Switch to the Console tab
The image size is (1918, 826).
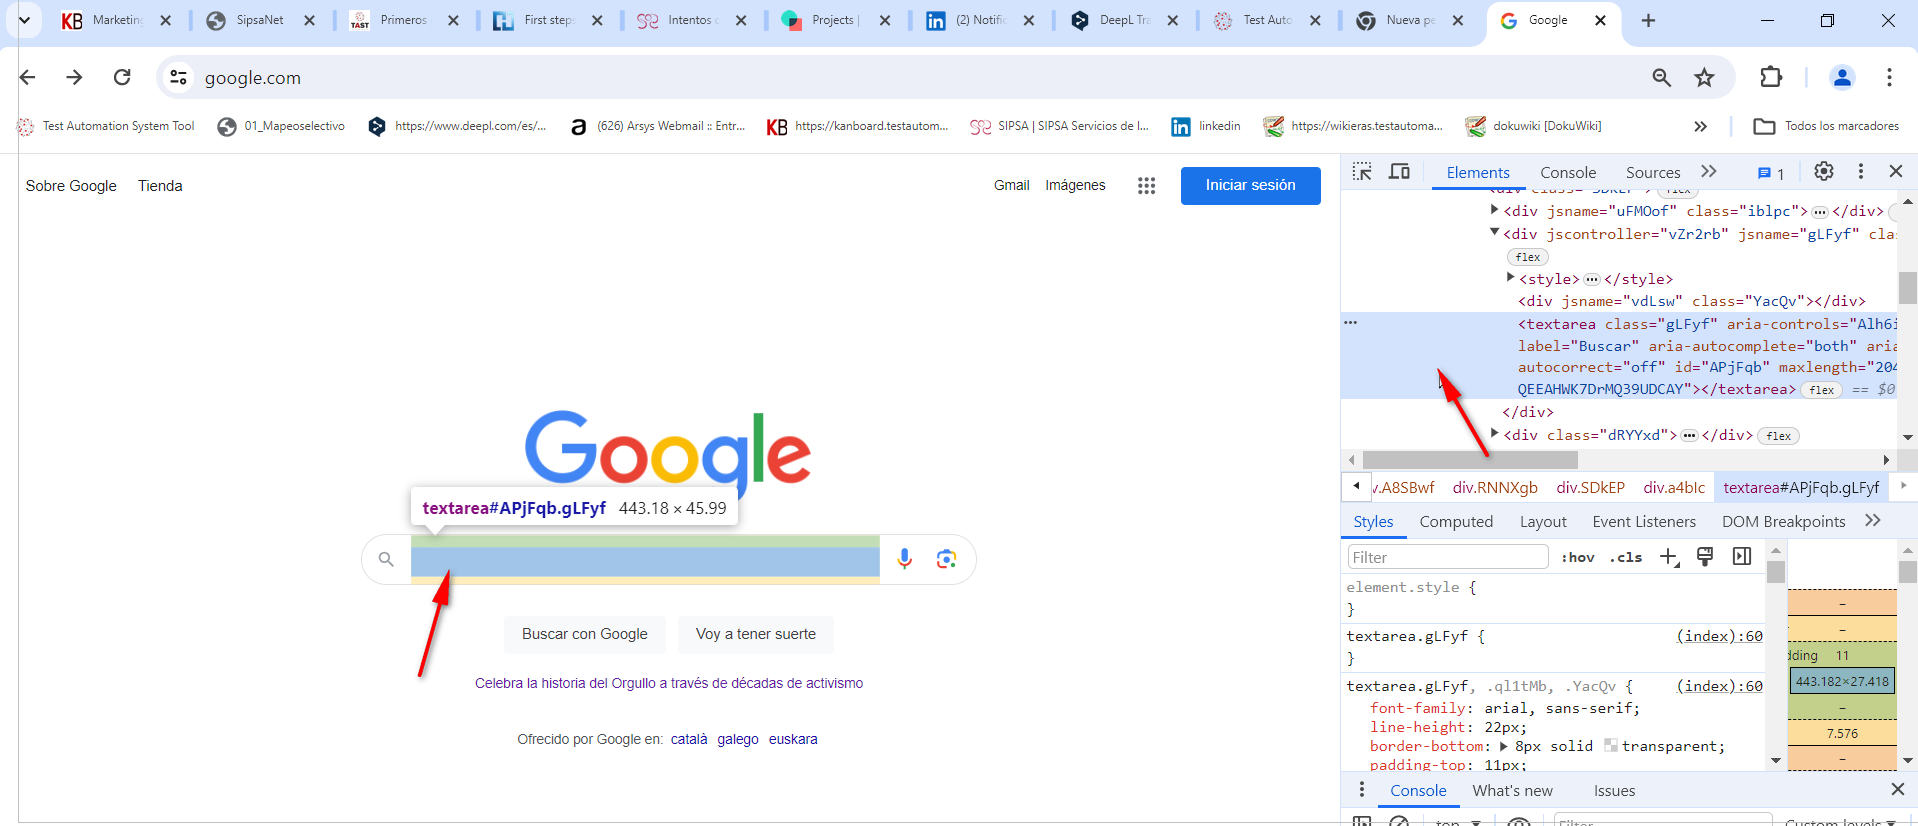[x=1567, y=173]
